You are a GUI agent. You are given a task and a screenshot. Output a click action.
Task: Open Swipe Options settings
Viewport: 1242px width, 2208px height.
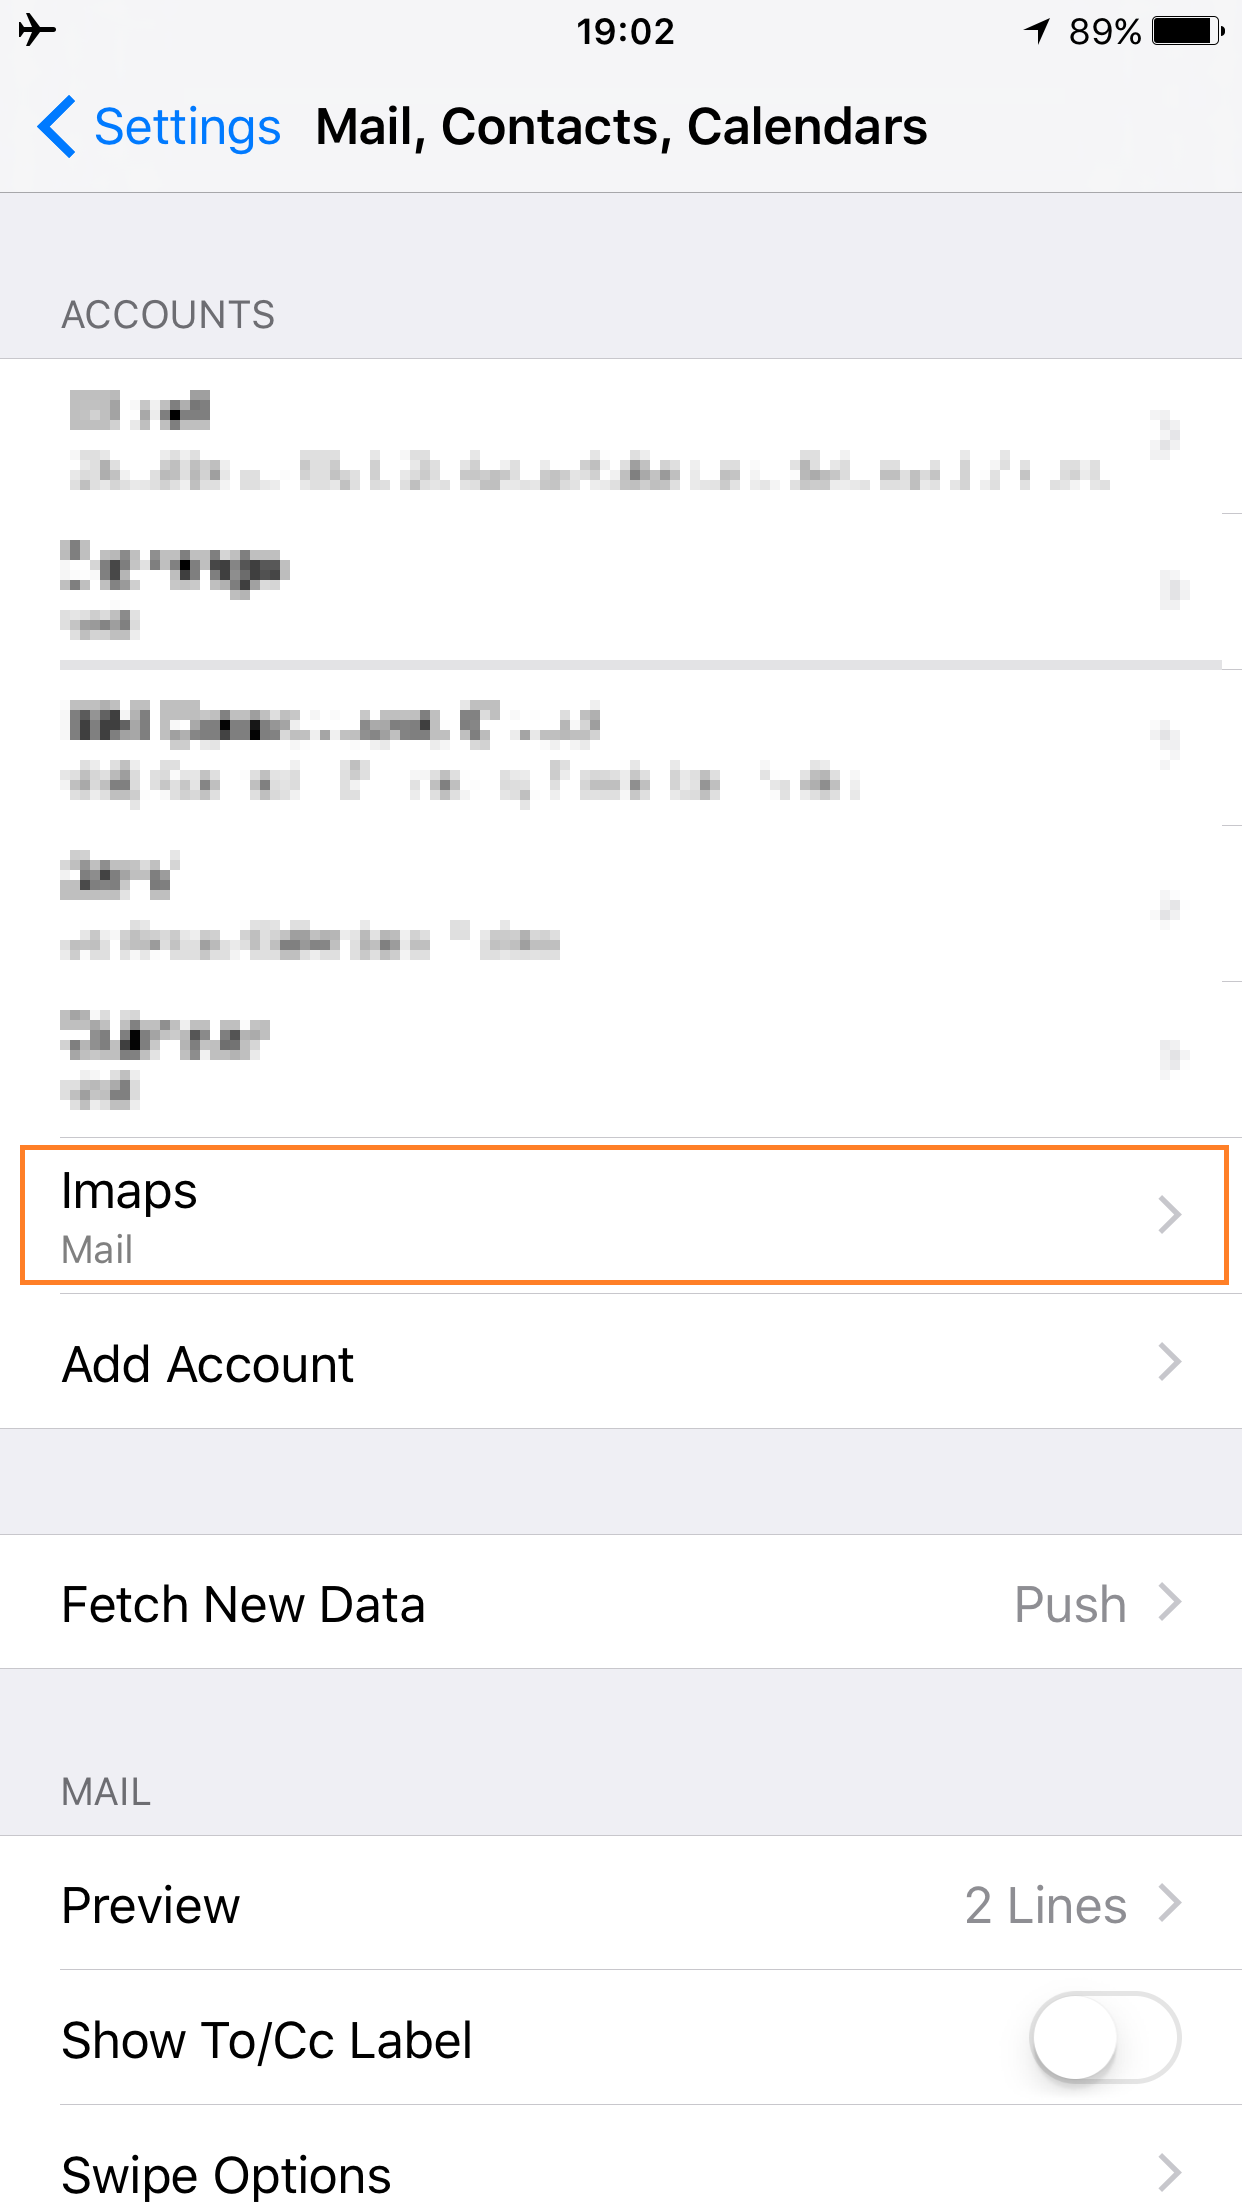tap(227, 2174)
